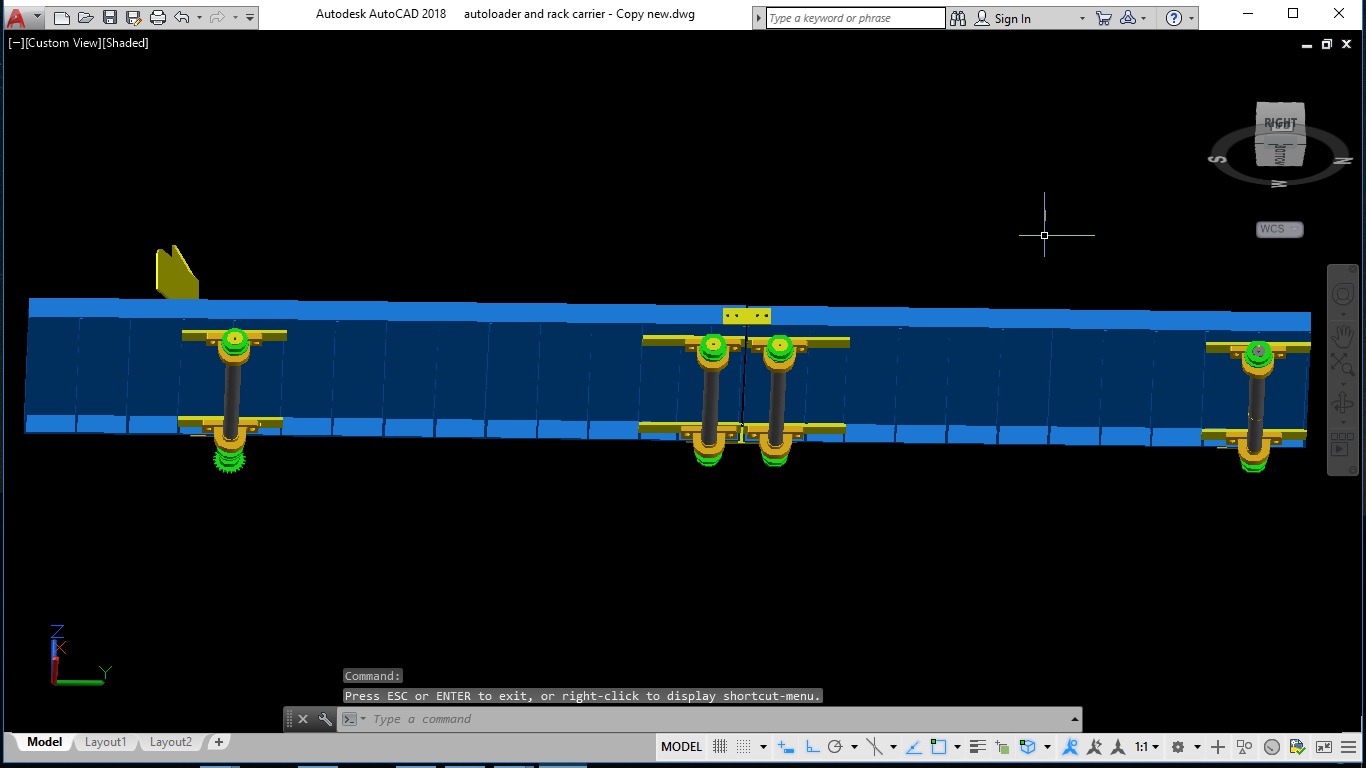
Task: Open the status bar Customization gear
Action: pos(1349,746)
